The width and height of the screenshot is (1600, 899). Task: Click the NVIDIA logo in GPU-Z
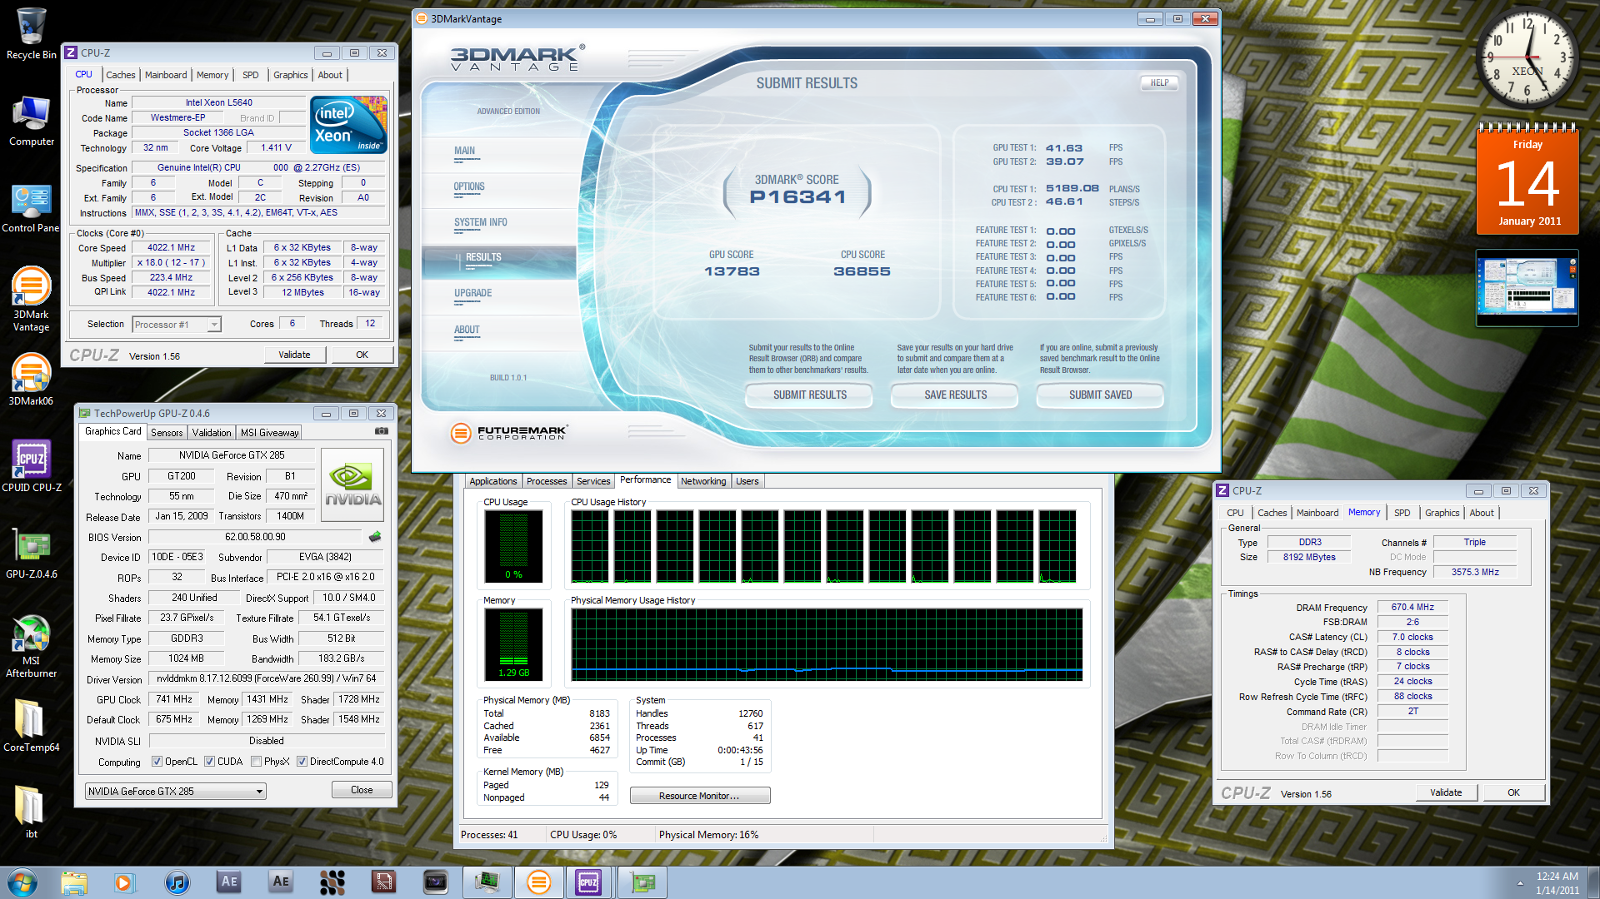click(x=352, y=485)
